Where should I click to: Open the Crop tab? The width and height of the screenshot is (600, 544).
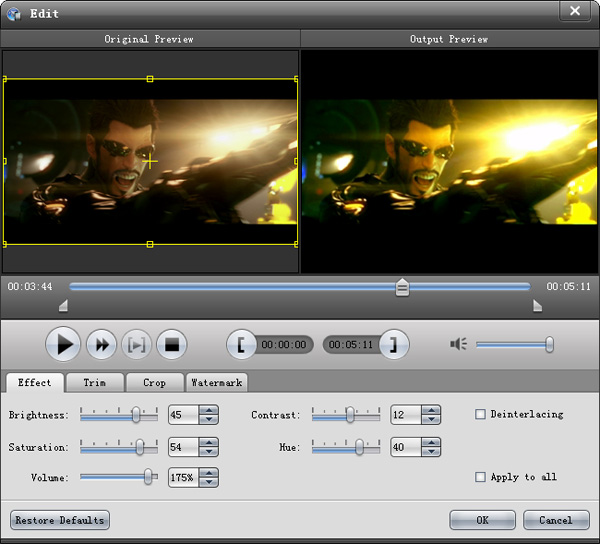tap(155, 383)
